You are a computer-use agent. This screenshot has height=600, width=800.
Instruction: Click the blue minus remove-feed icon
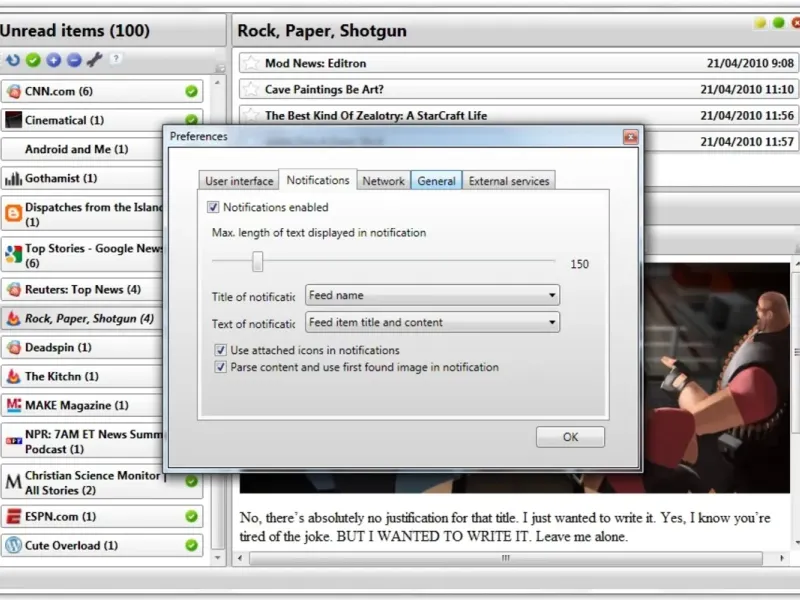(74, 60)
